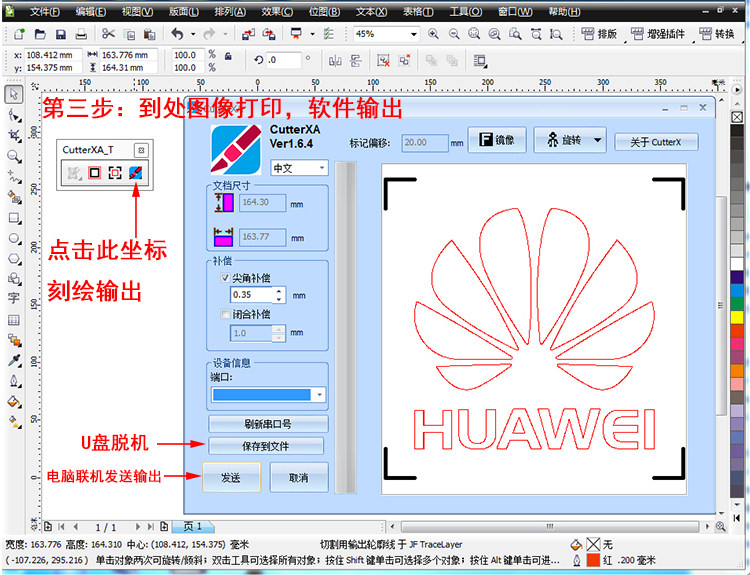Click the no-color X swatch in palette
Screen dimensions: 750x575
click(737, 117)
